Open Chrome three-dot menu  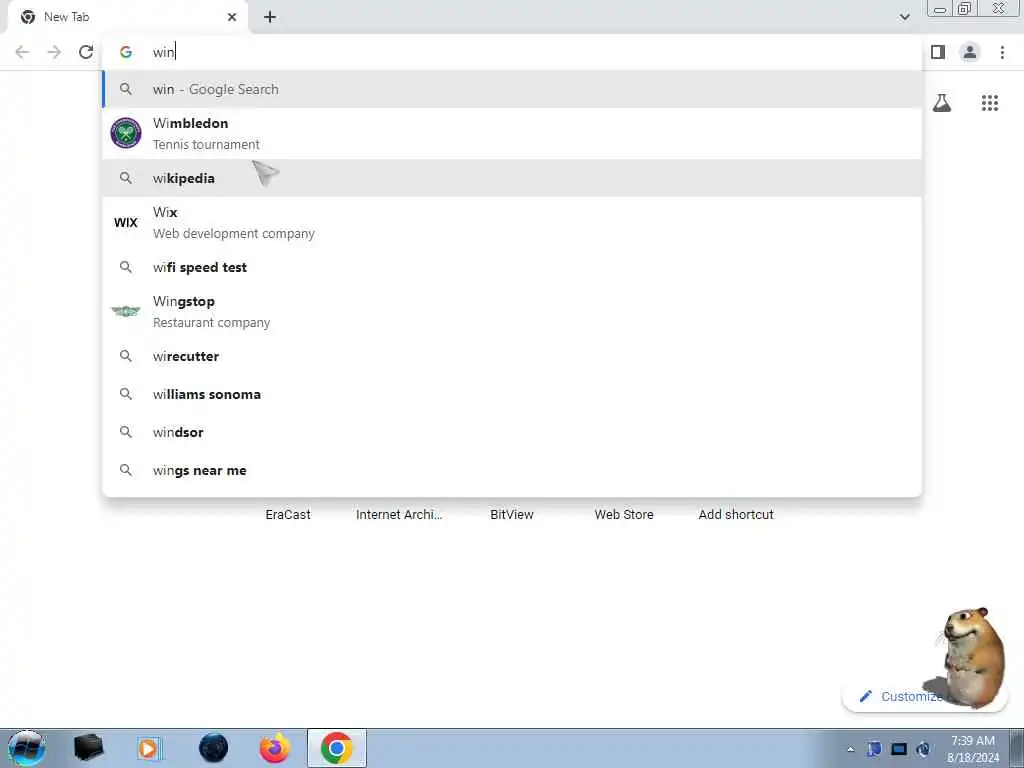point(1002,52)
